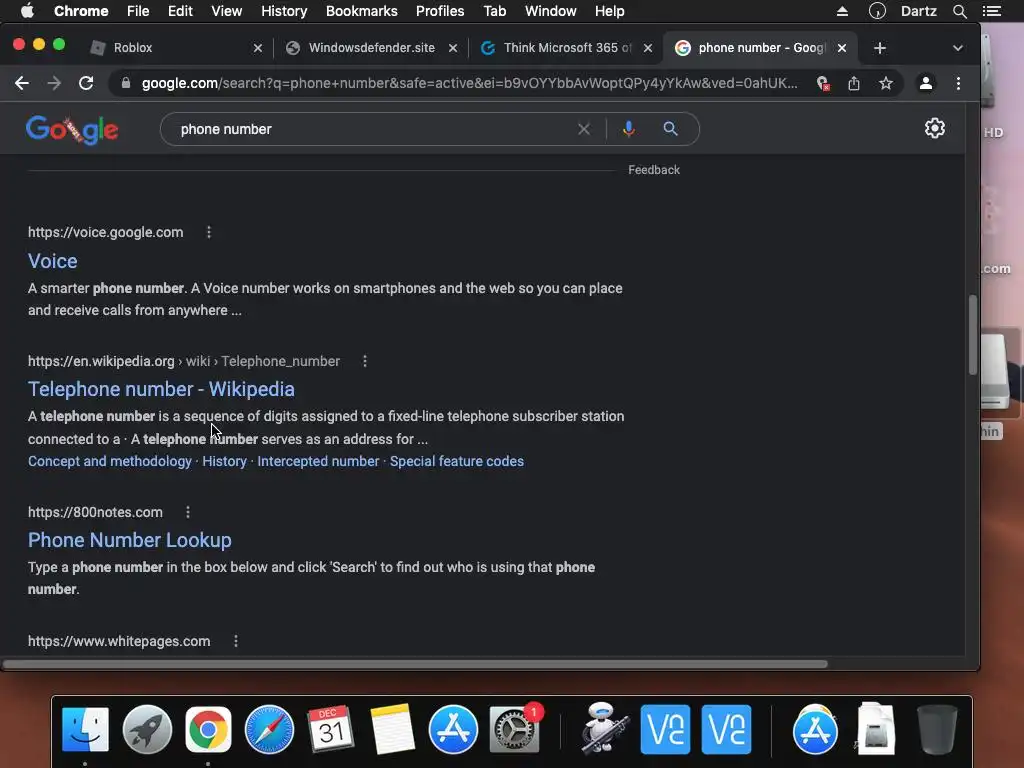
Task: Open Control Center list icon in menu bar
Action: [992, 11]
